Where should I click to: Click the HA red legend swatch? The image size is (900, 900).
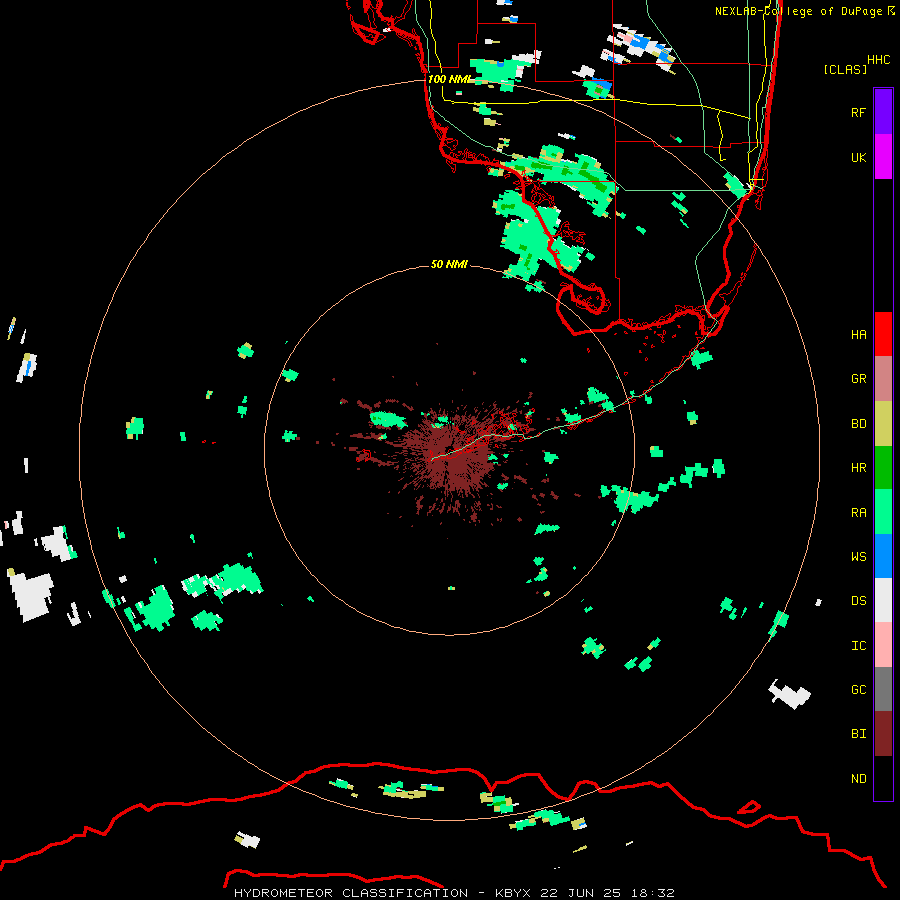pos(883,334)
